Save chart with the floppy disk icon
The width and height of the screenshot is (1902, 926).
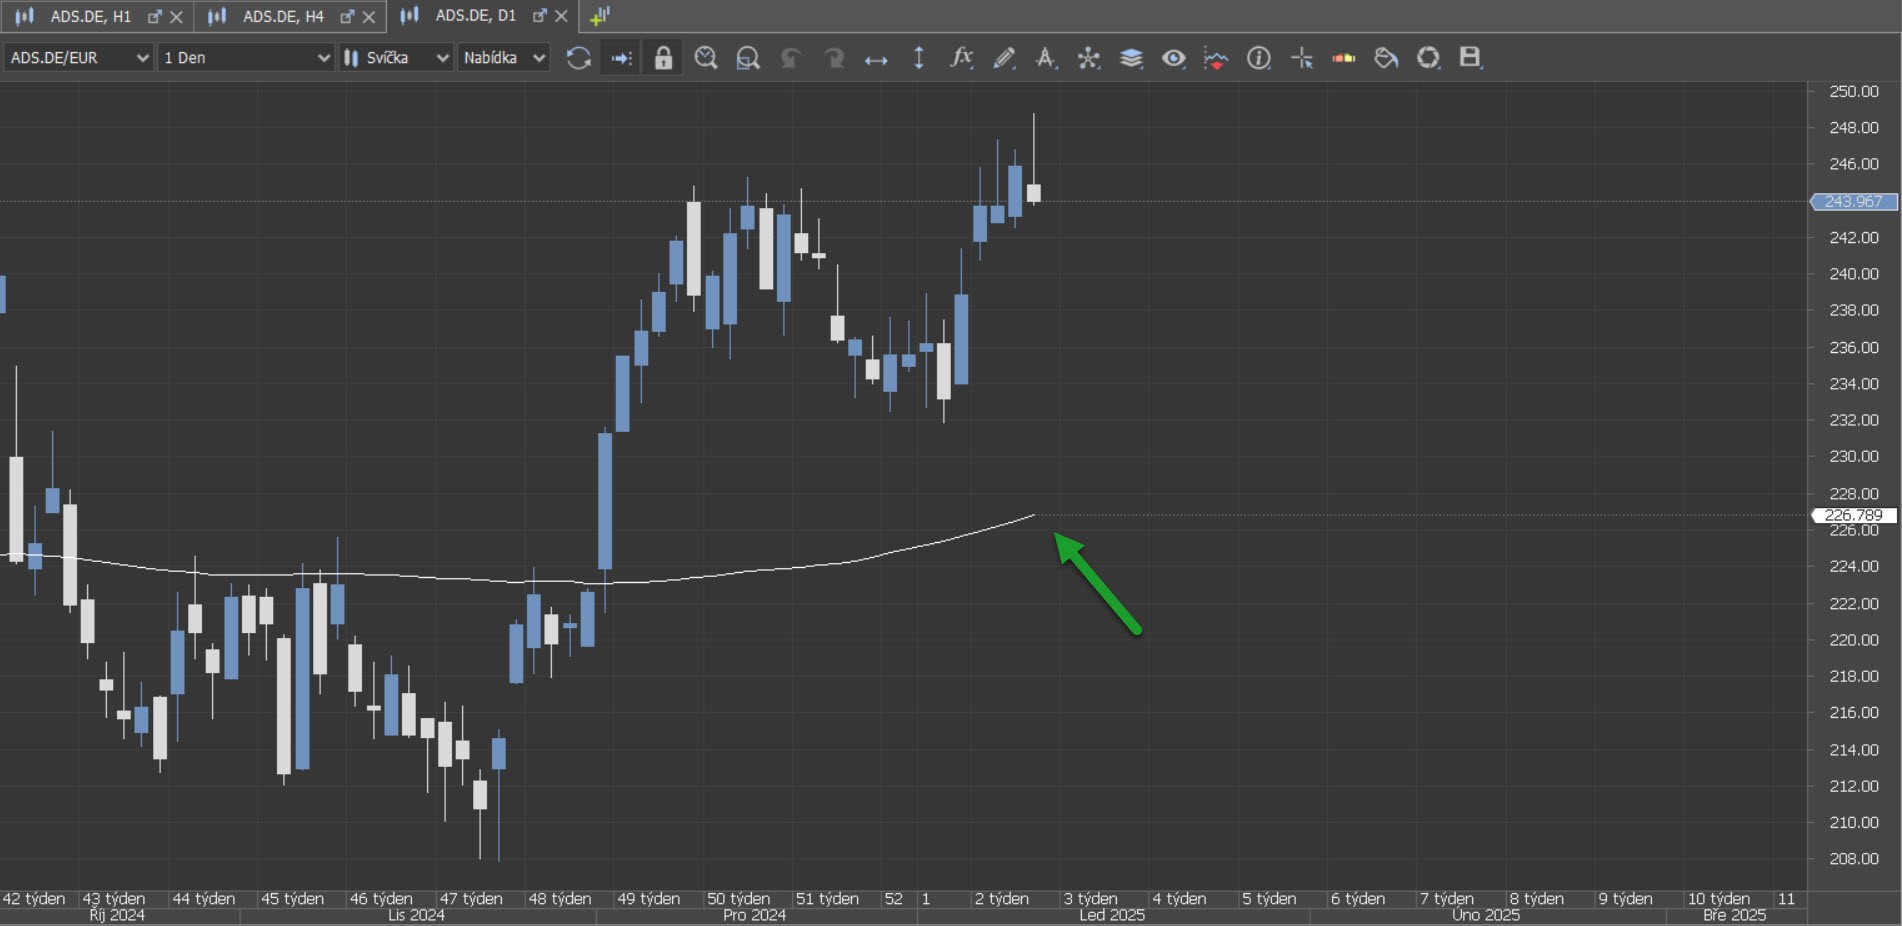click(1470, 58)
